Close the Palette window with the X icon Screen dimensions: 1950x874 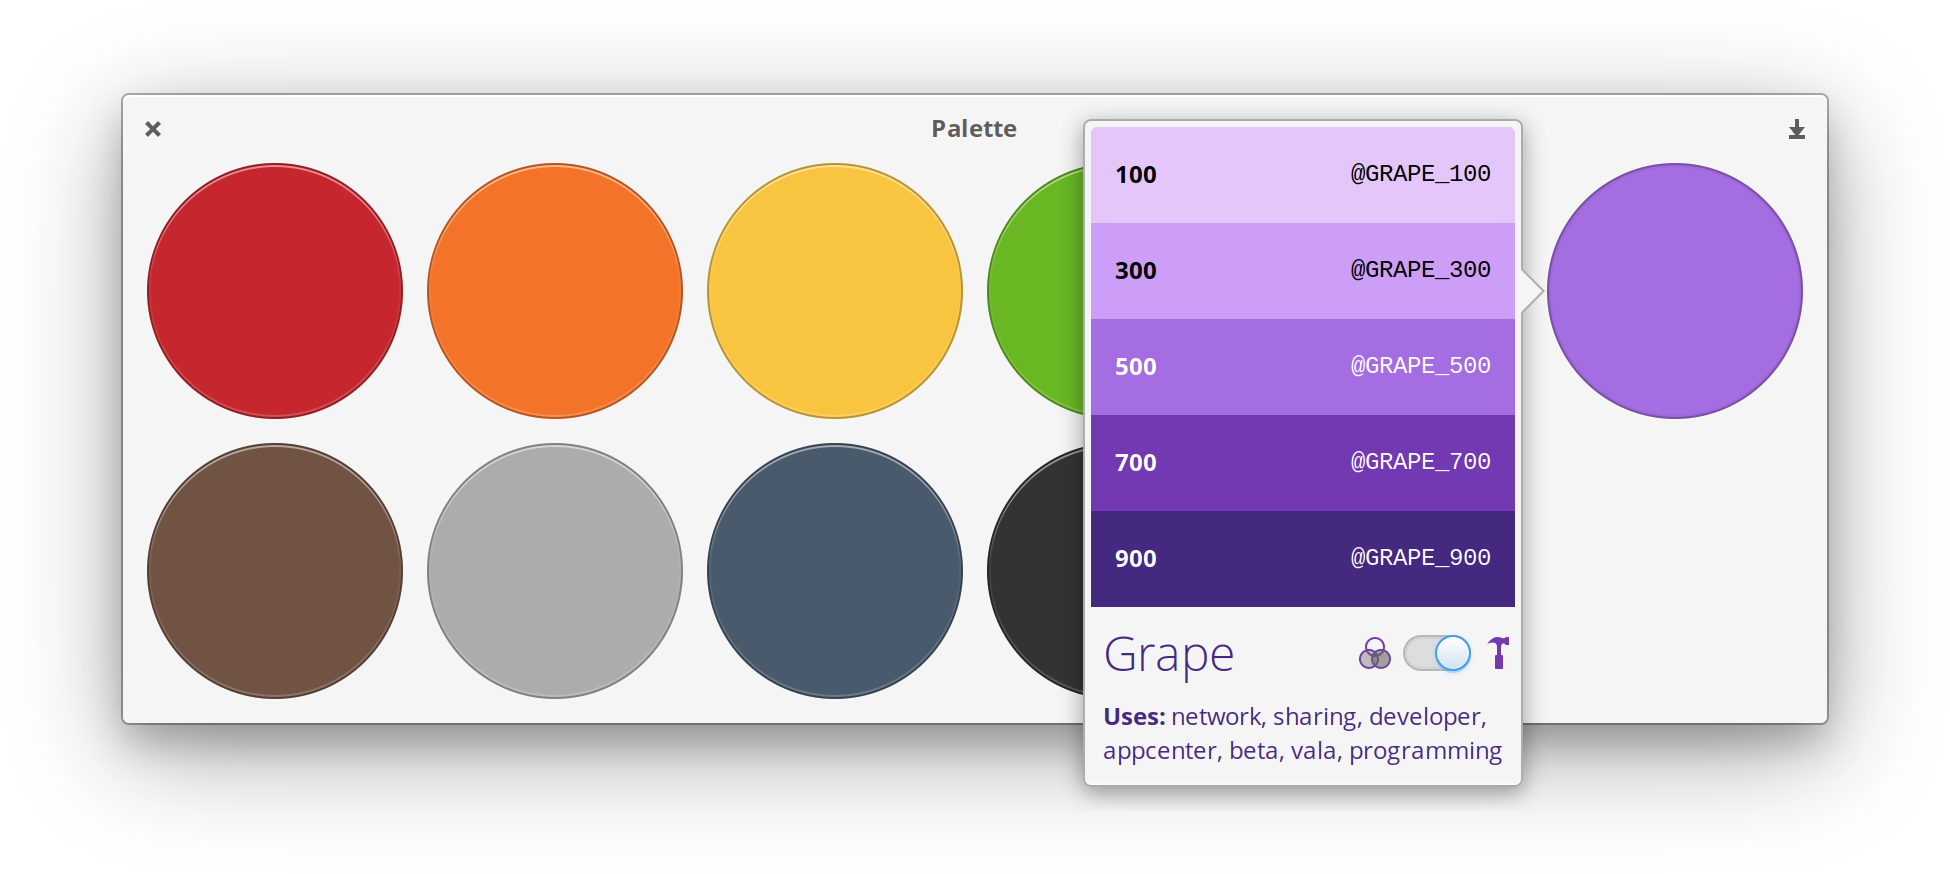152,128
